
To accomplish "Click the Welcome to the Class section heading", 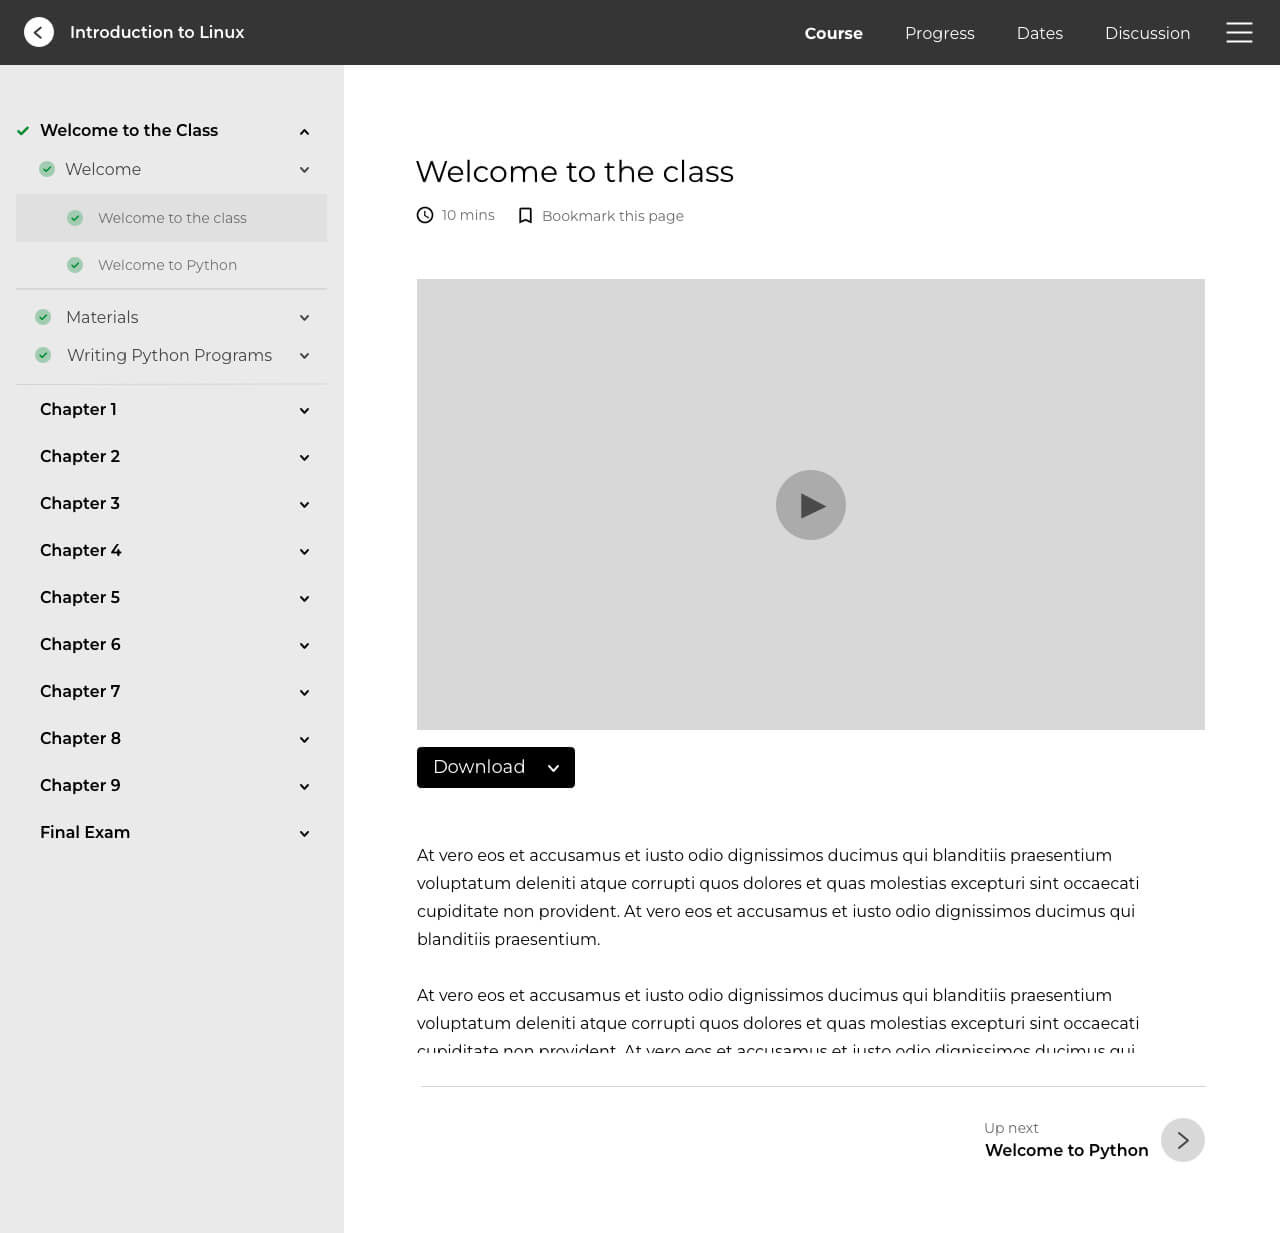I will [x=129, y=130].
